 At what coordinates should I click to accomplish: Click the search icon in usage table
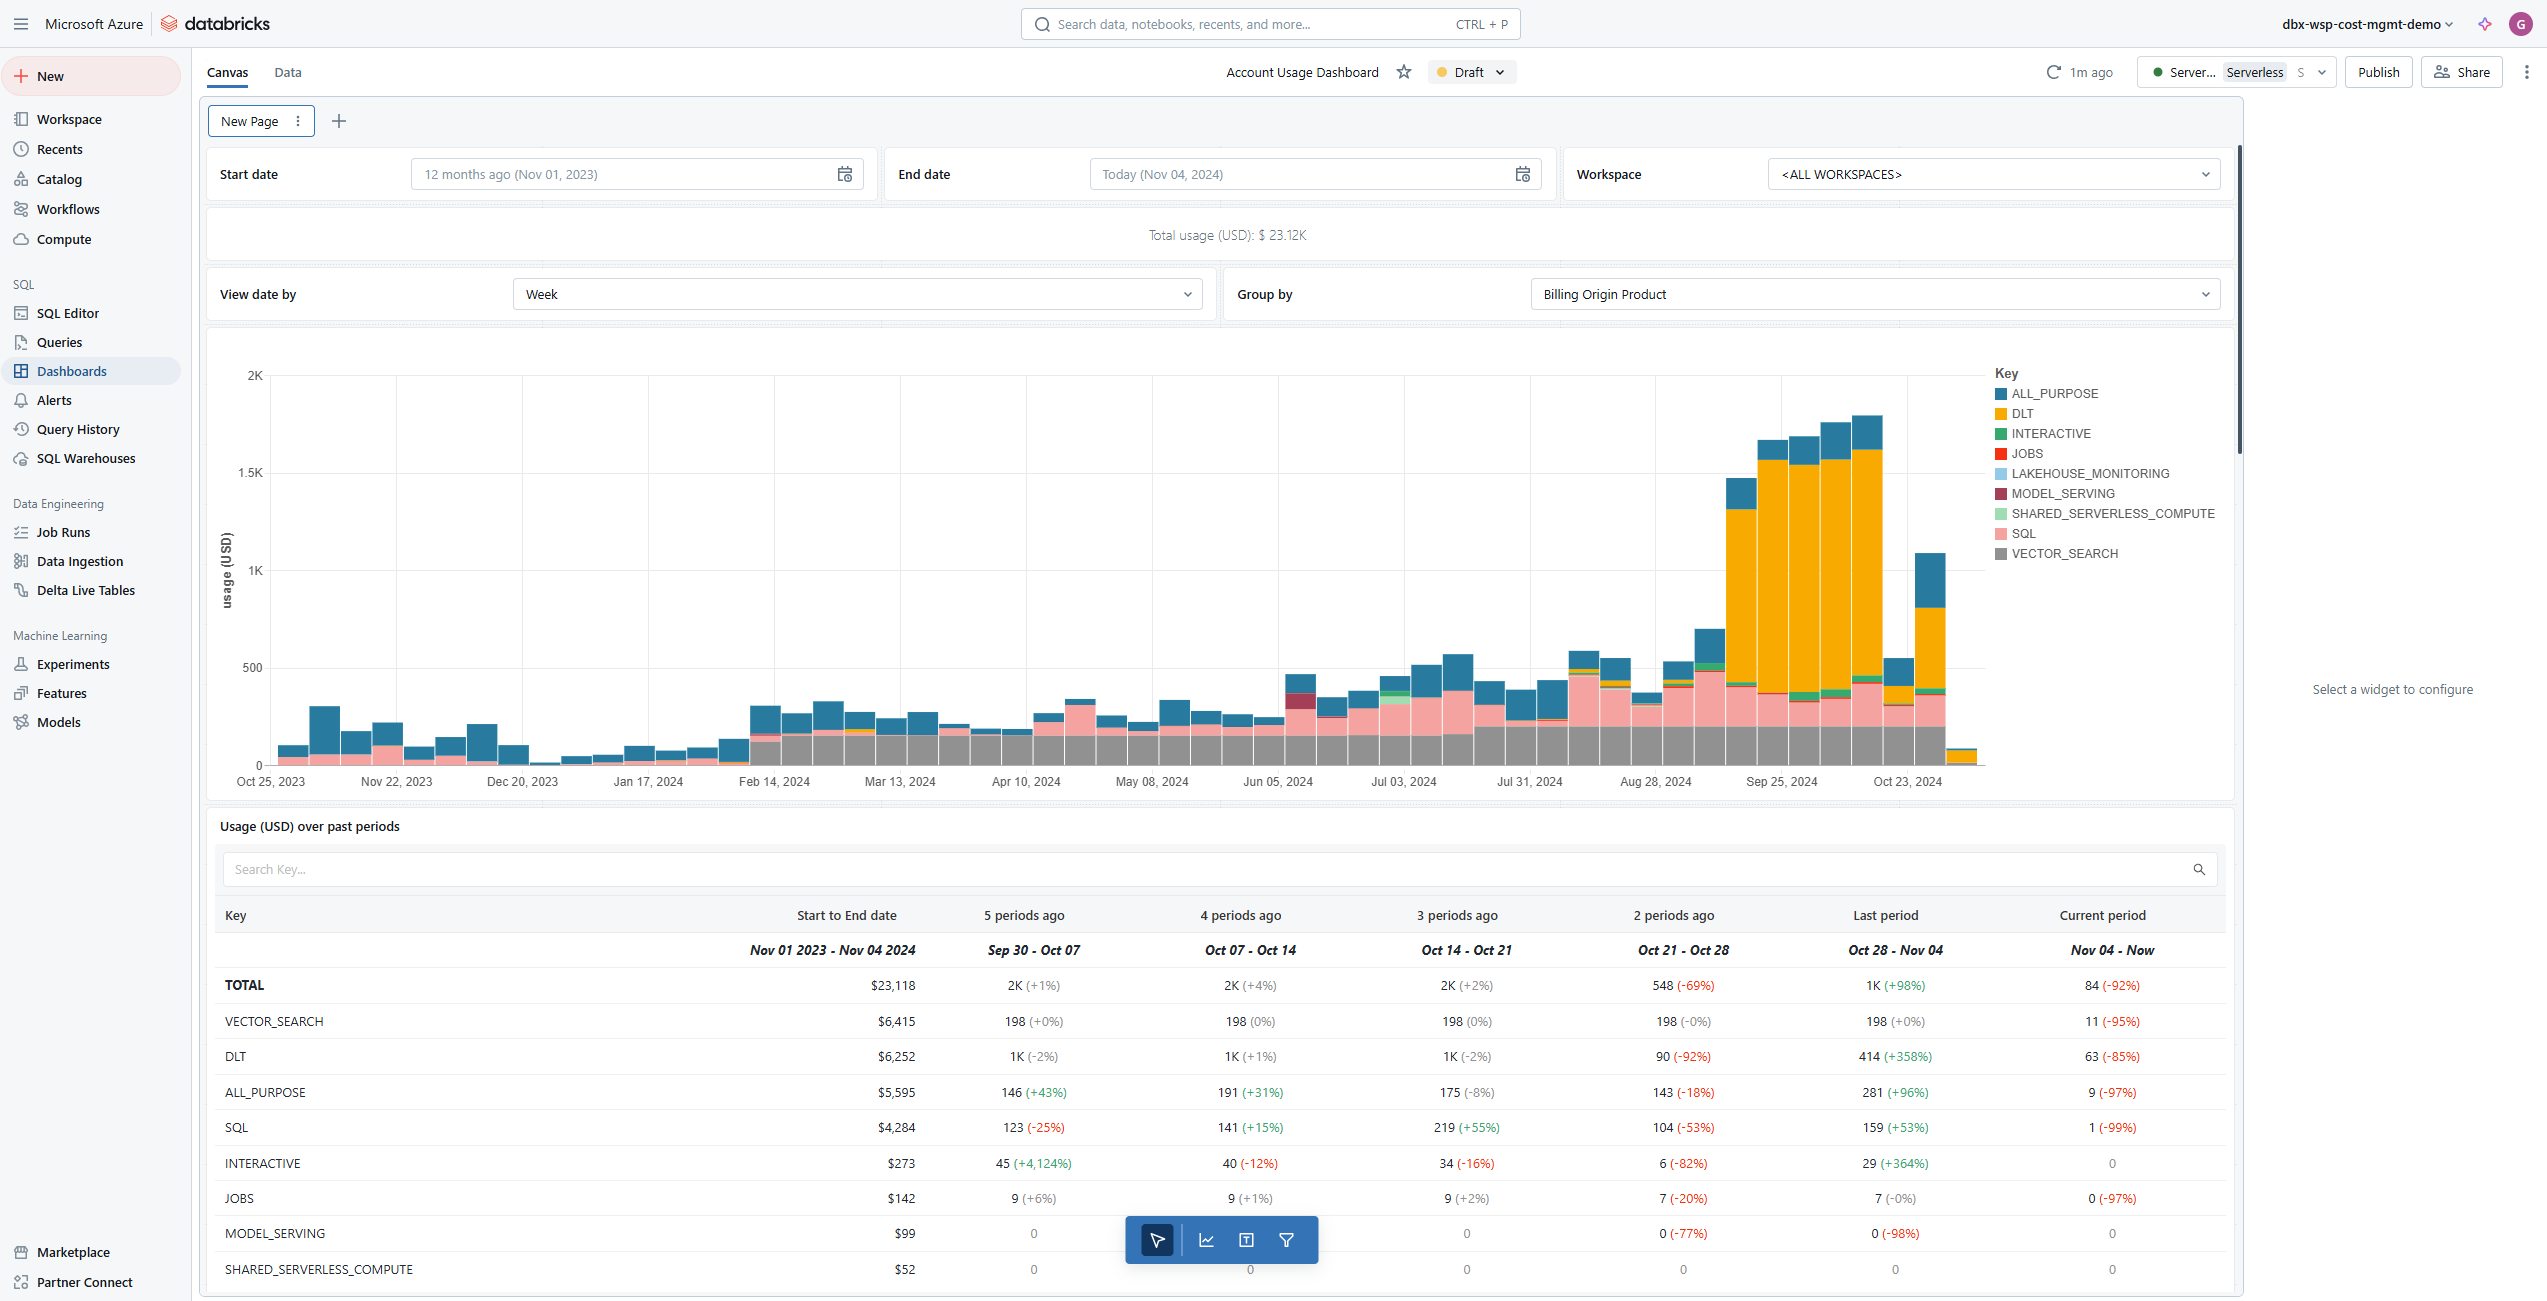pyautogui.click(x=2199, y=866)
